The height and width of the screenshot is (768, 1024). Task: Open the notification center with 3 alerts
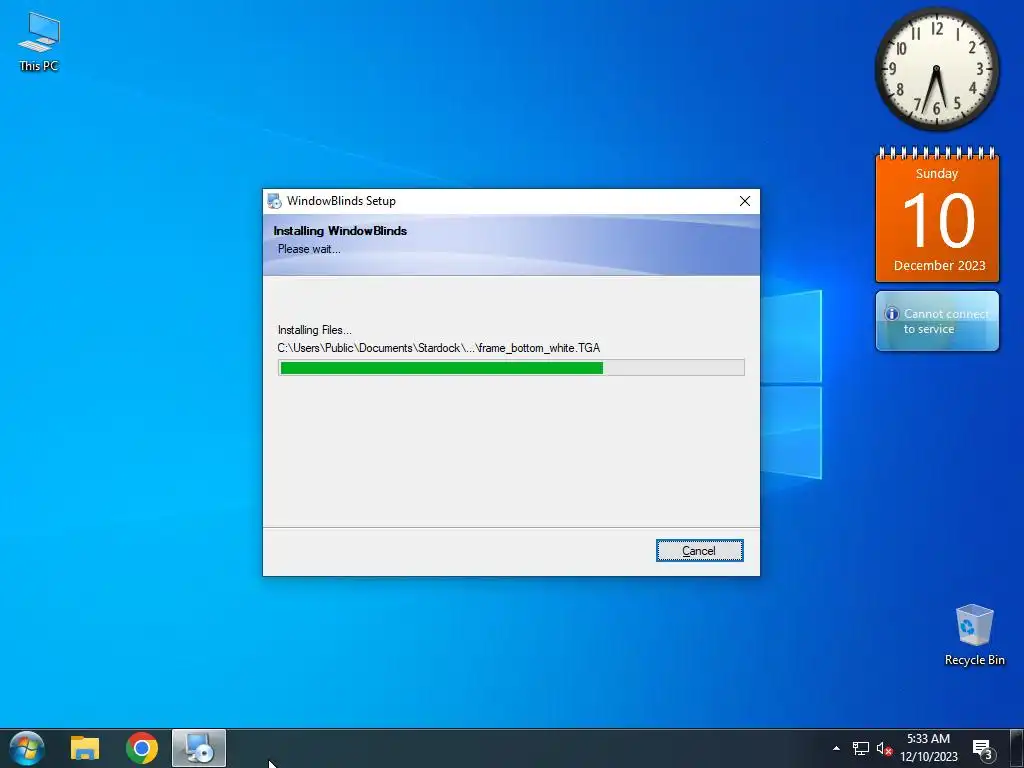[x=984, y=749]
